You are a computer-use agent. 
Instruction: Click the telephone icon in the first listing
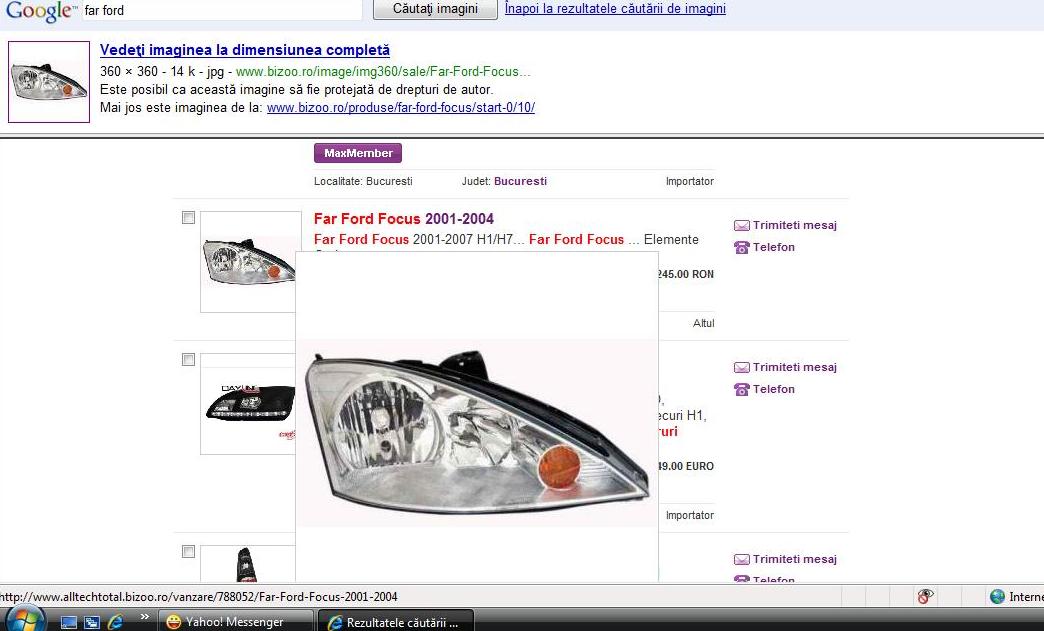point(741,248)
